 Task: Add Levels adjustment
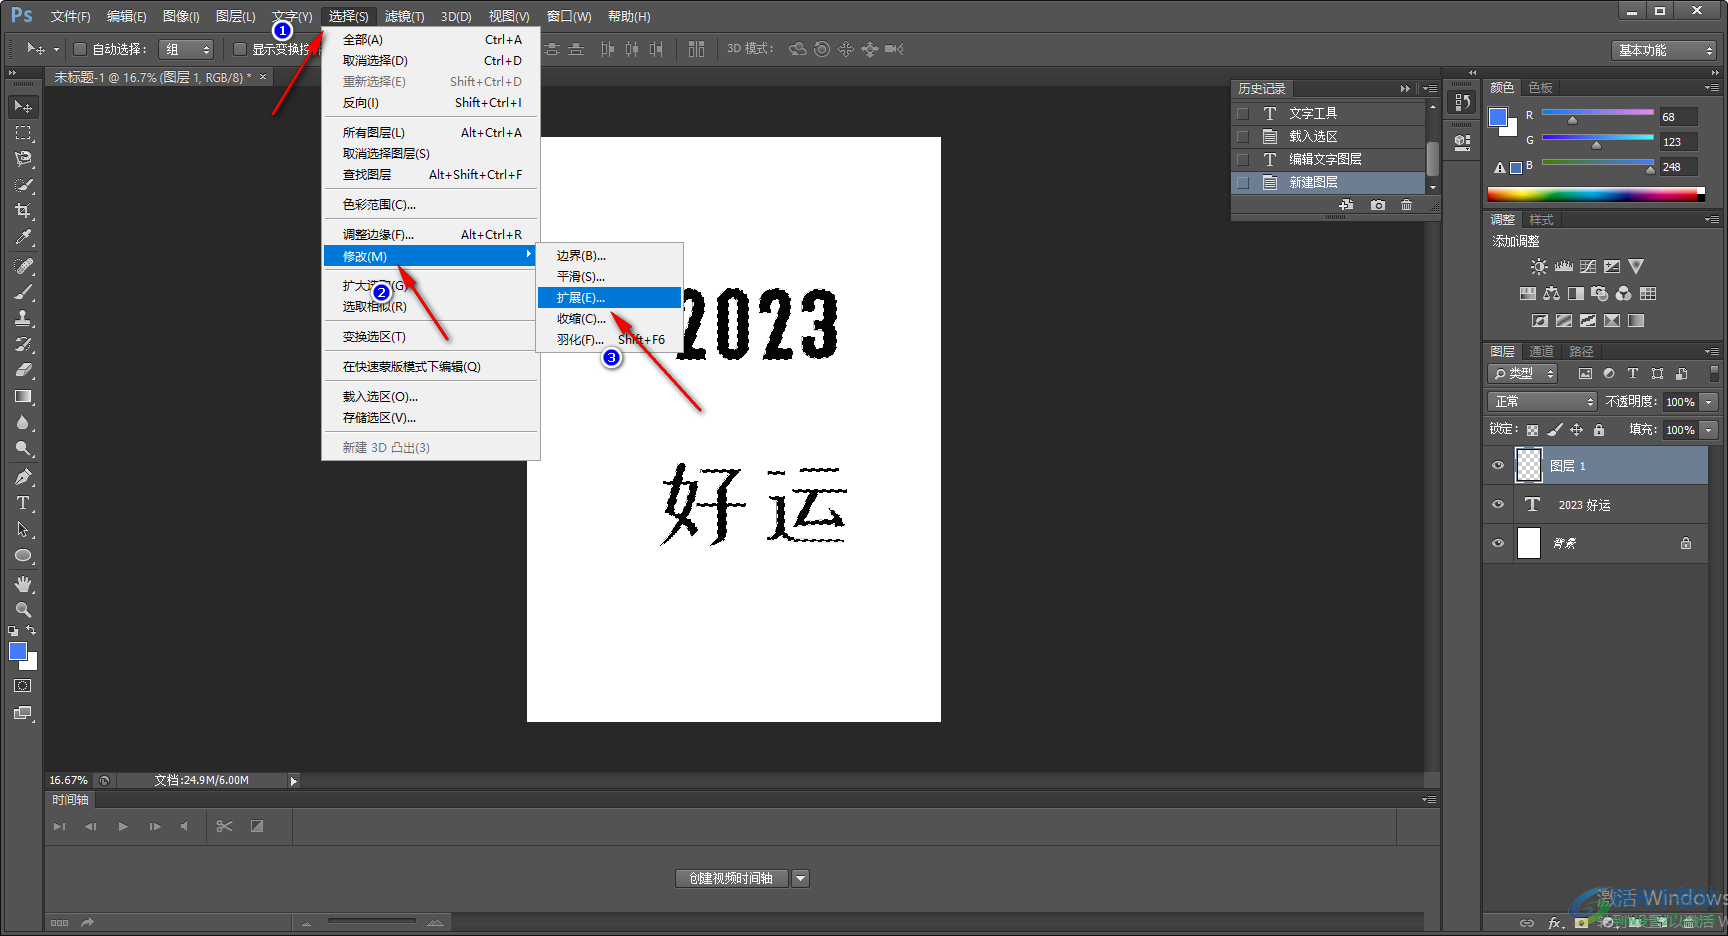coord(1564,267)
